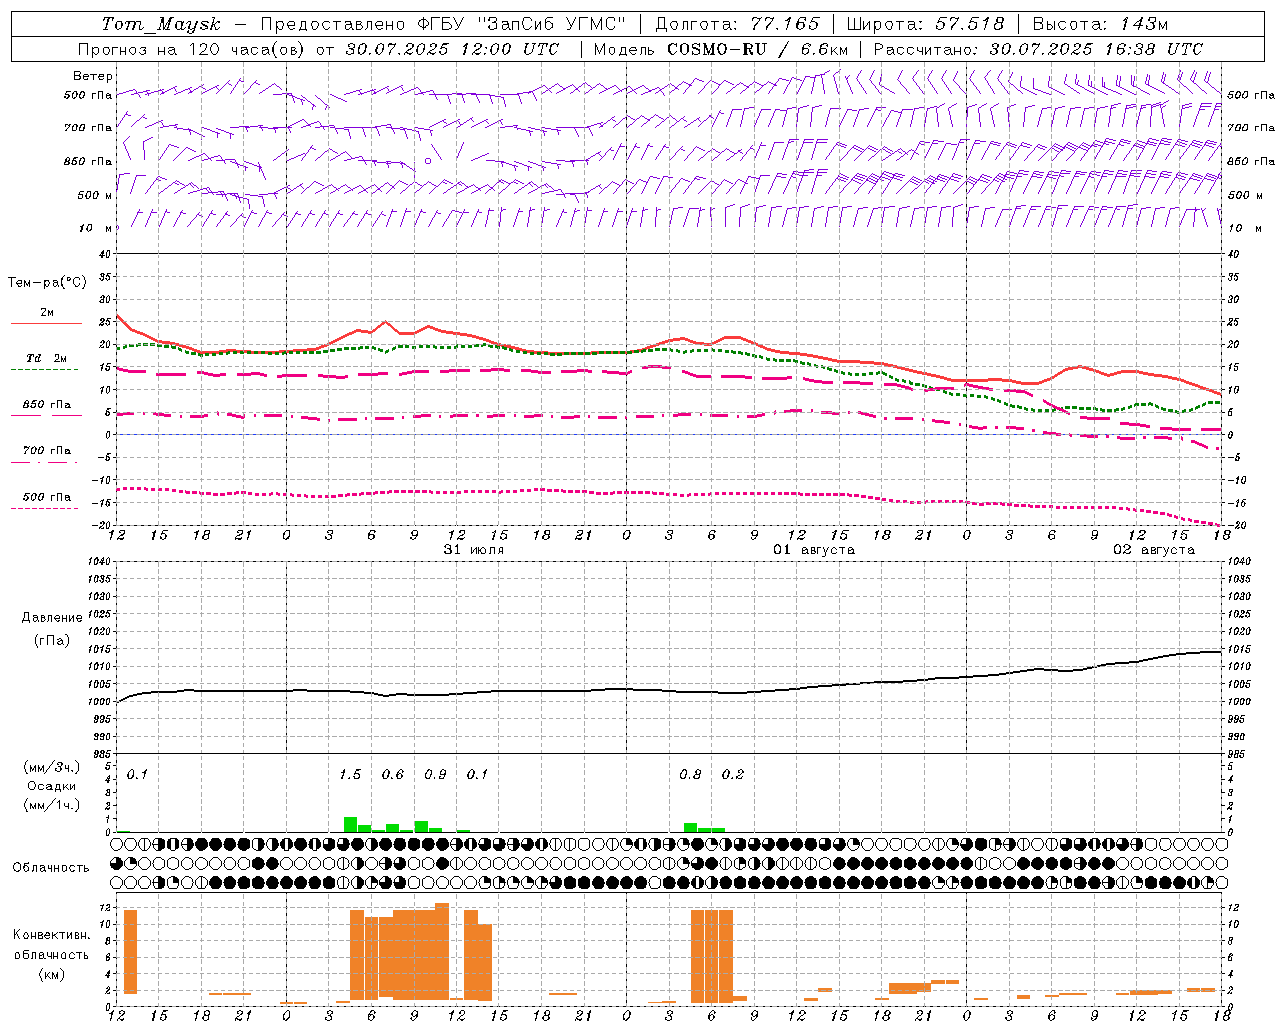Select the text Предоставлено ФГБУ "ЗапСиб УГМС"
Image resolution: width=1280 pixels, height=1024 pixels.
point(443,24)
